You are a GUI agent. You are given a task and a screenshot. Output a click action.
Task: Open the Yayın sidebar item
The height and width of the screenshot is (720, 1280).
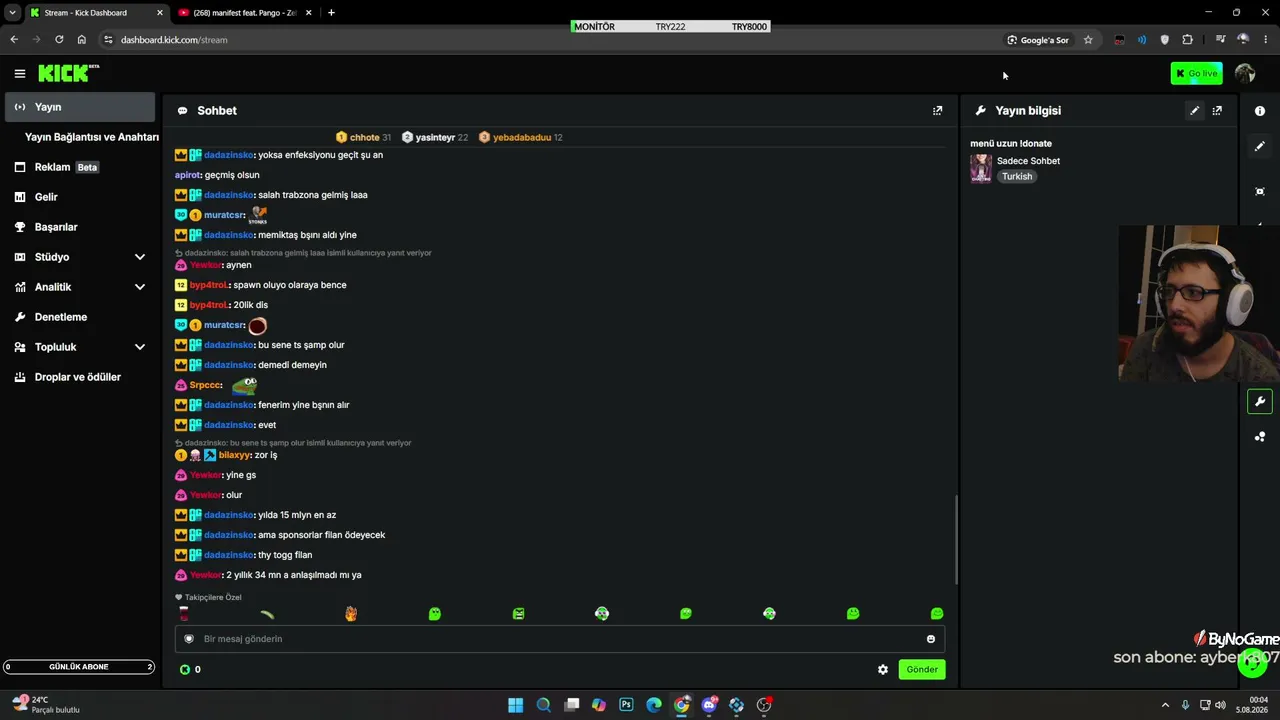coord(80,107)
